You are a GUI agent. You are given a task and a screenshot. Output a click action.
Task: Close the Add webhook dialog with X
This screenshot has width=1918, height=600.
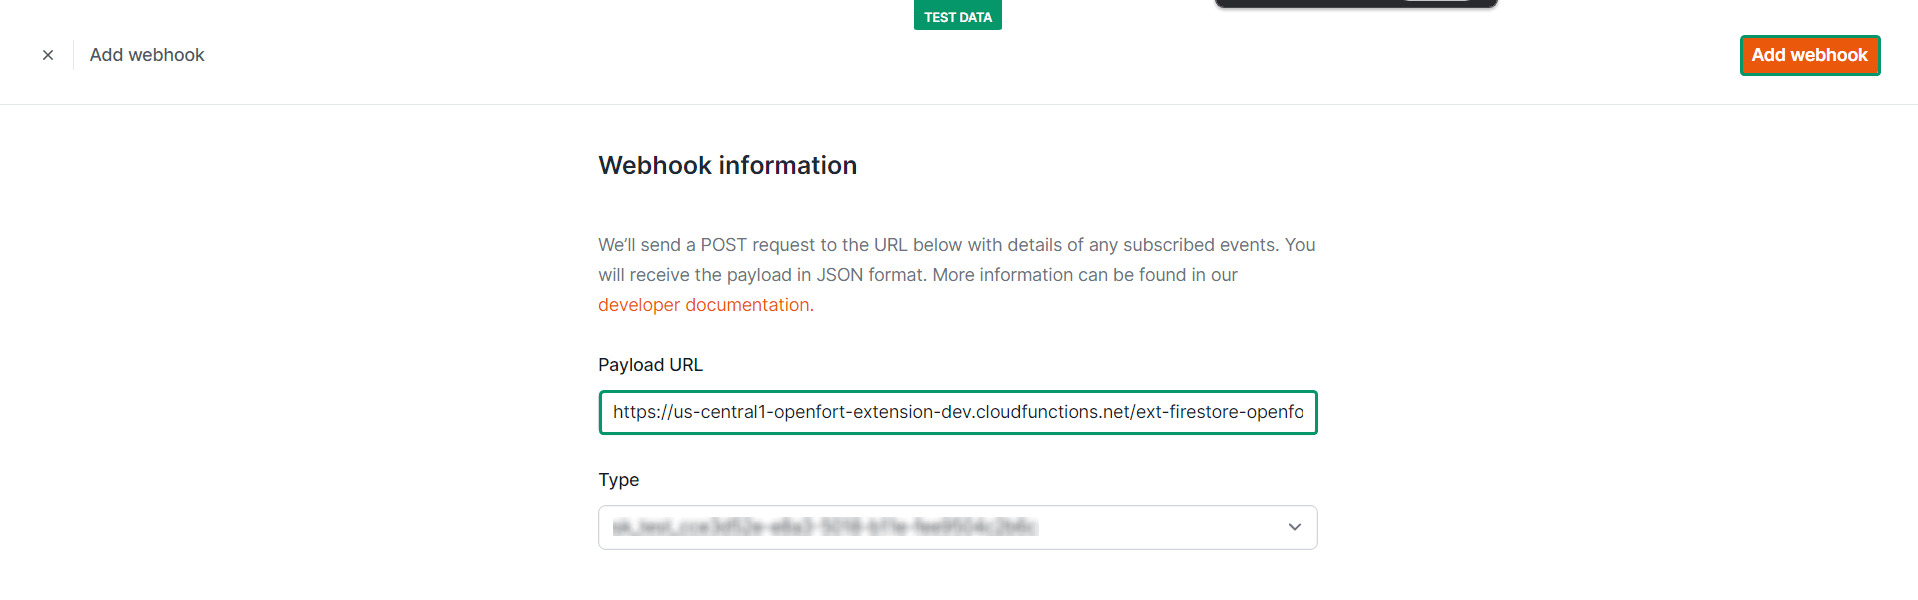point(48,55)
